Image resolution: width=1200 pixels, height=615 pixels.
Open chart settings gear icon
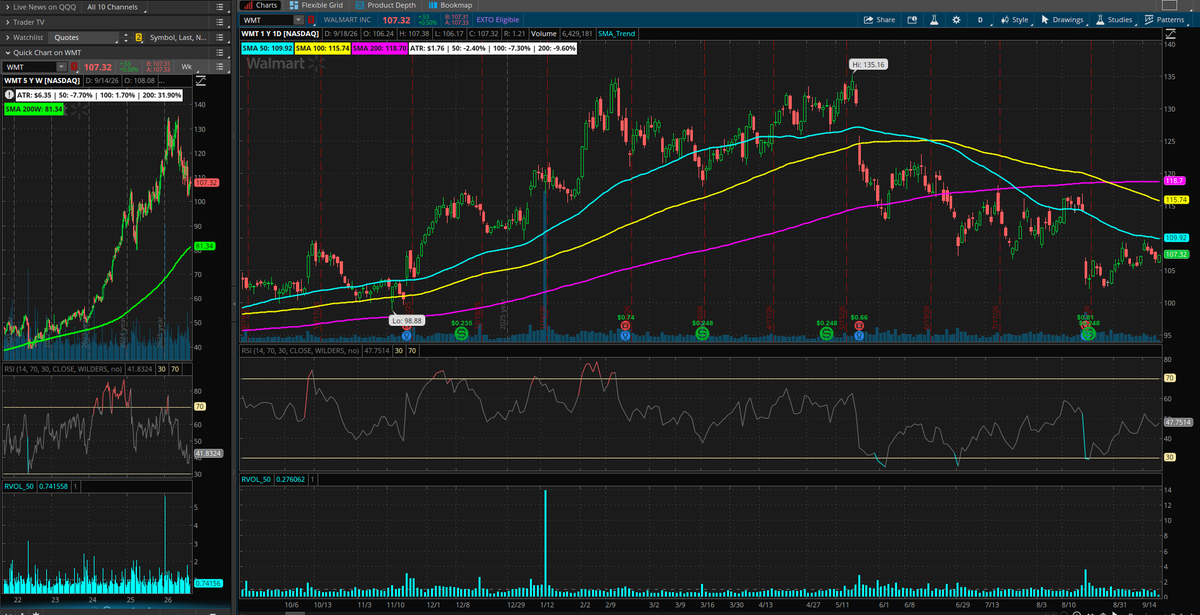tap(956, 20)
